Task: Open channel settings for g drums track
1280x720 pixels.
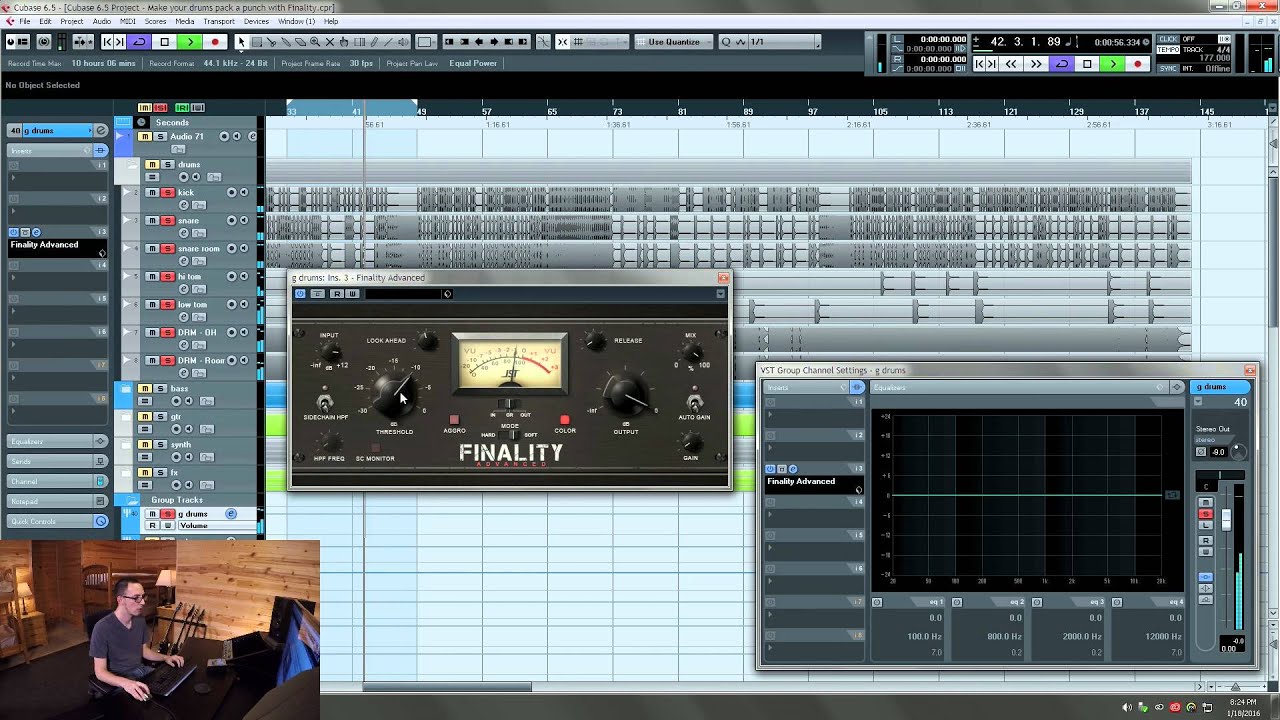Action: (231, 514)
